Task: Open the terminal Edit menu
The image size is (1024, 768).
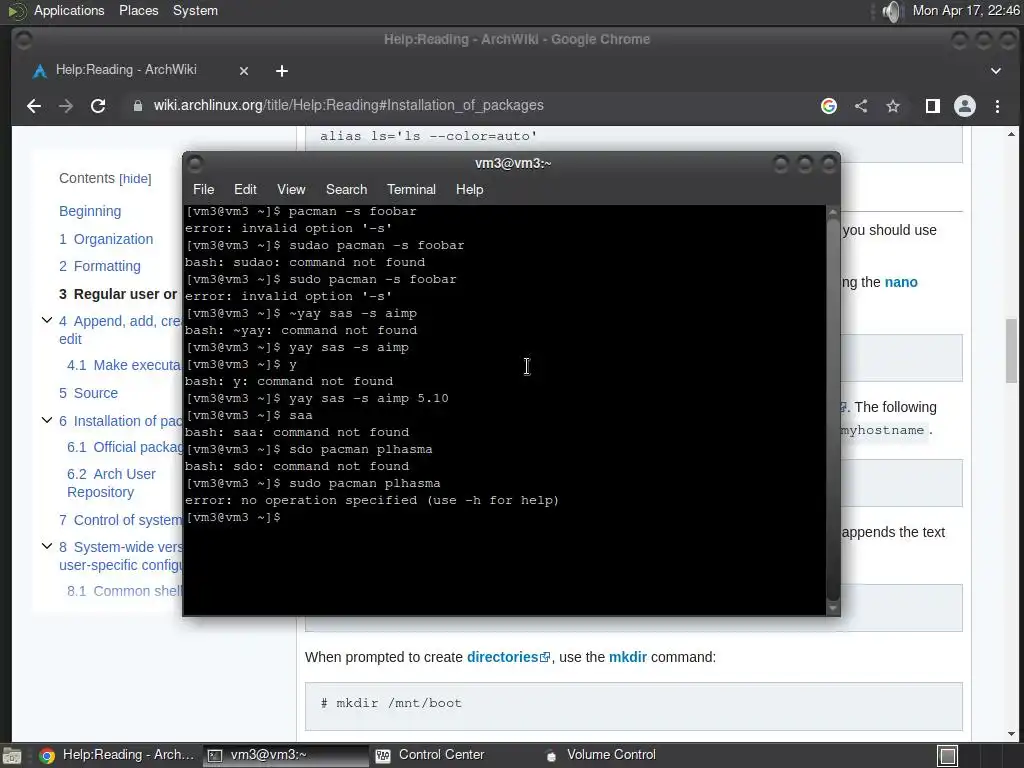Action: click(245, 189)
